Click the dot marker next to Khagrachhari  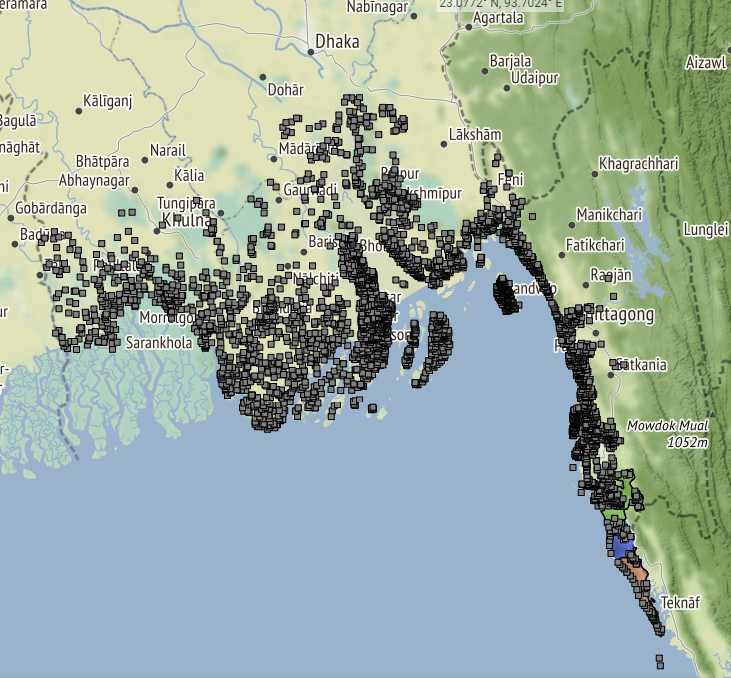[595, 173]
